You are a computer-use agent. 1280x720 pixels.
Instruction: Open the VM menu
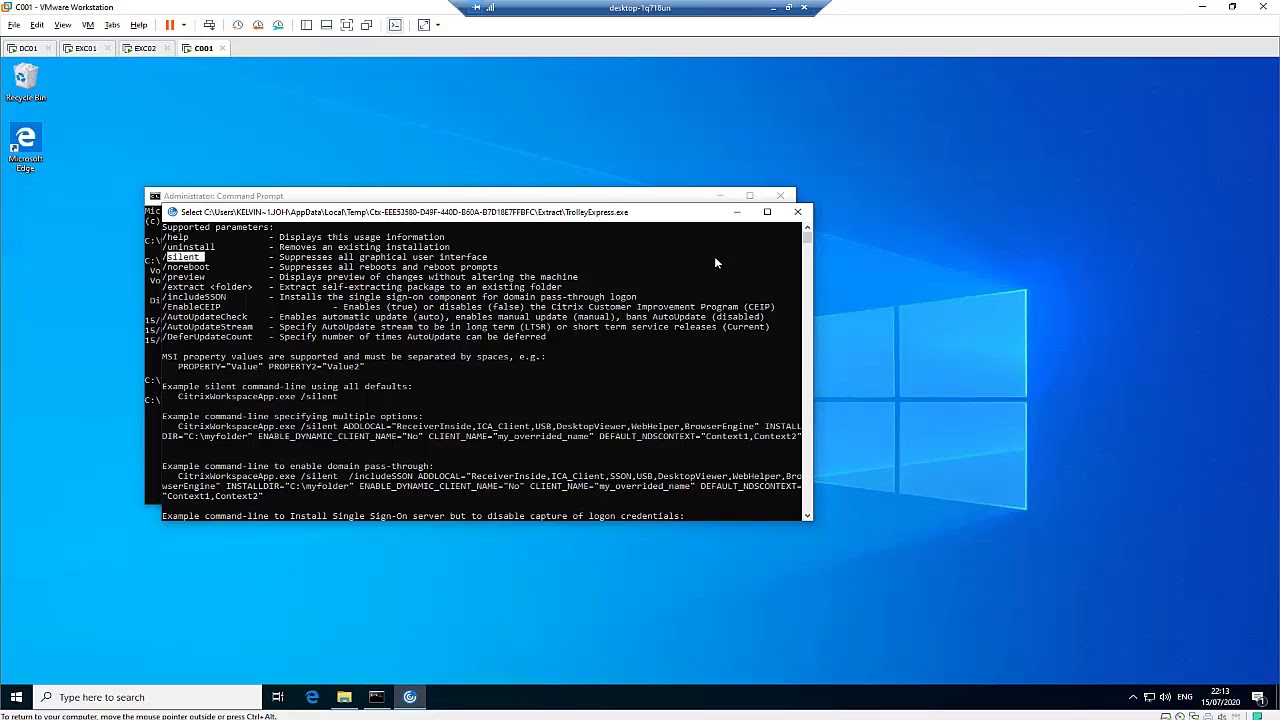(88, 25)
